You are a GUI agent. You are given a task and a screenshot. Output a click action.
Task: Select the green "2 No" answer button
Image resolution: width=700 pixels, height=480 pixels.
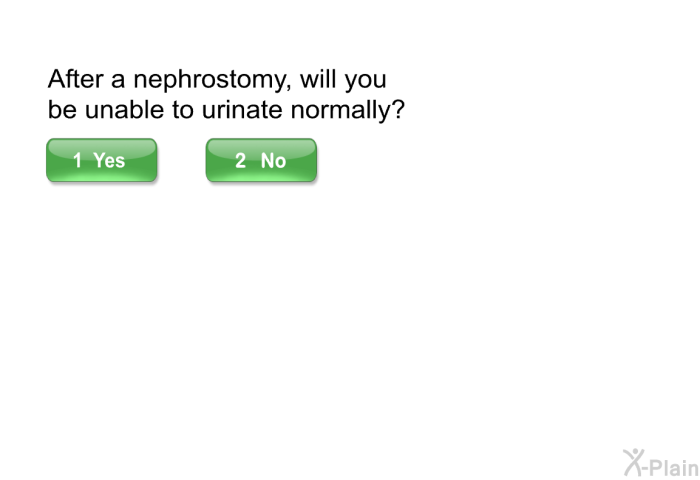[261, 160]
